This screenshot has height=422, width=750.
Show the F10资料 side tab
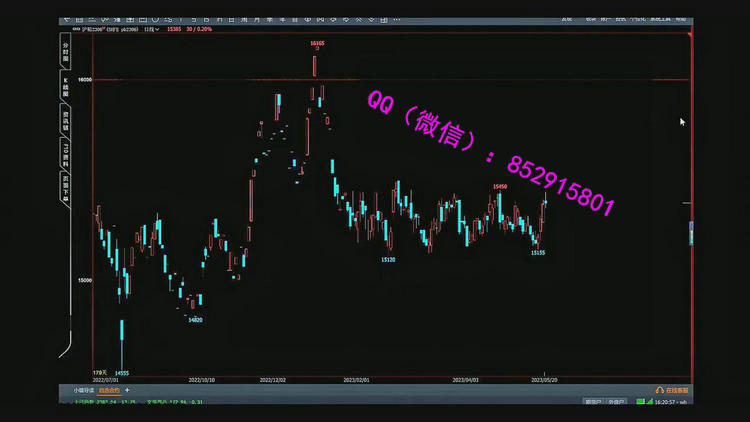click(x=66, y=153)
